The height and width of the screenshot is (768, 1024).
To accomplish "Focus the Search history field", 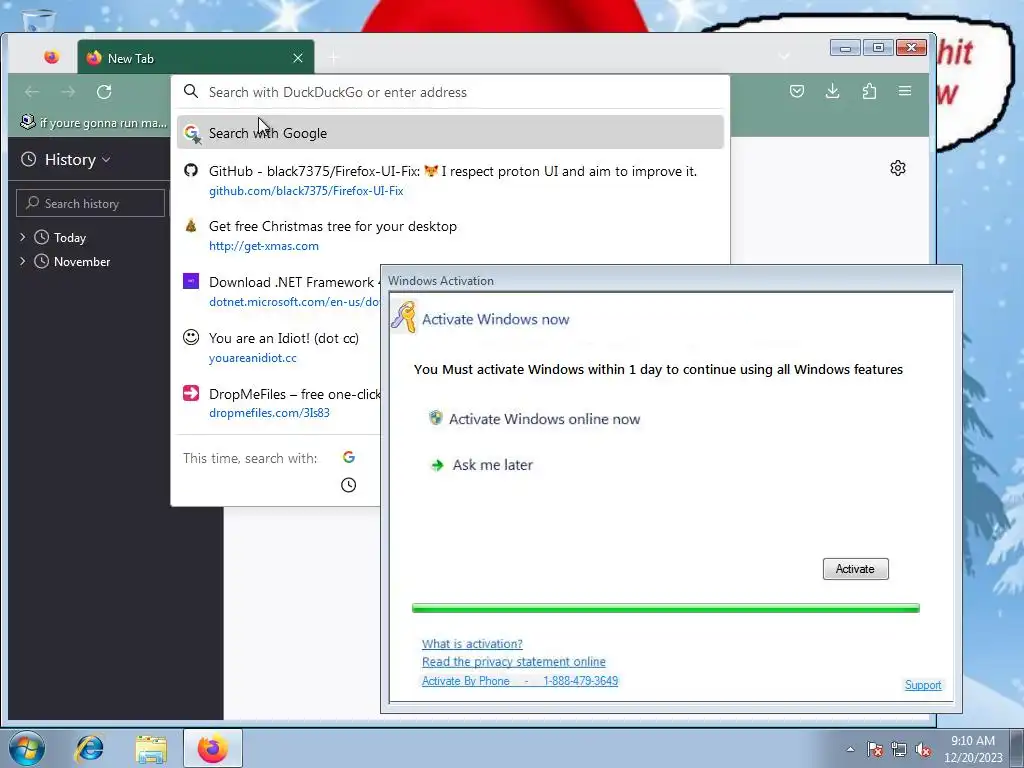I will [90, 203].
